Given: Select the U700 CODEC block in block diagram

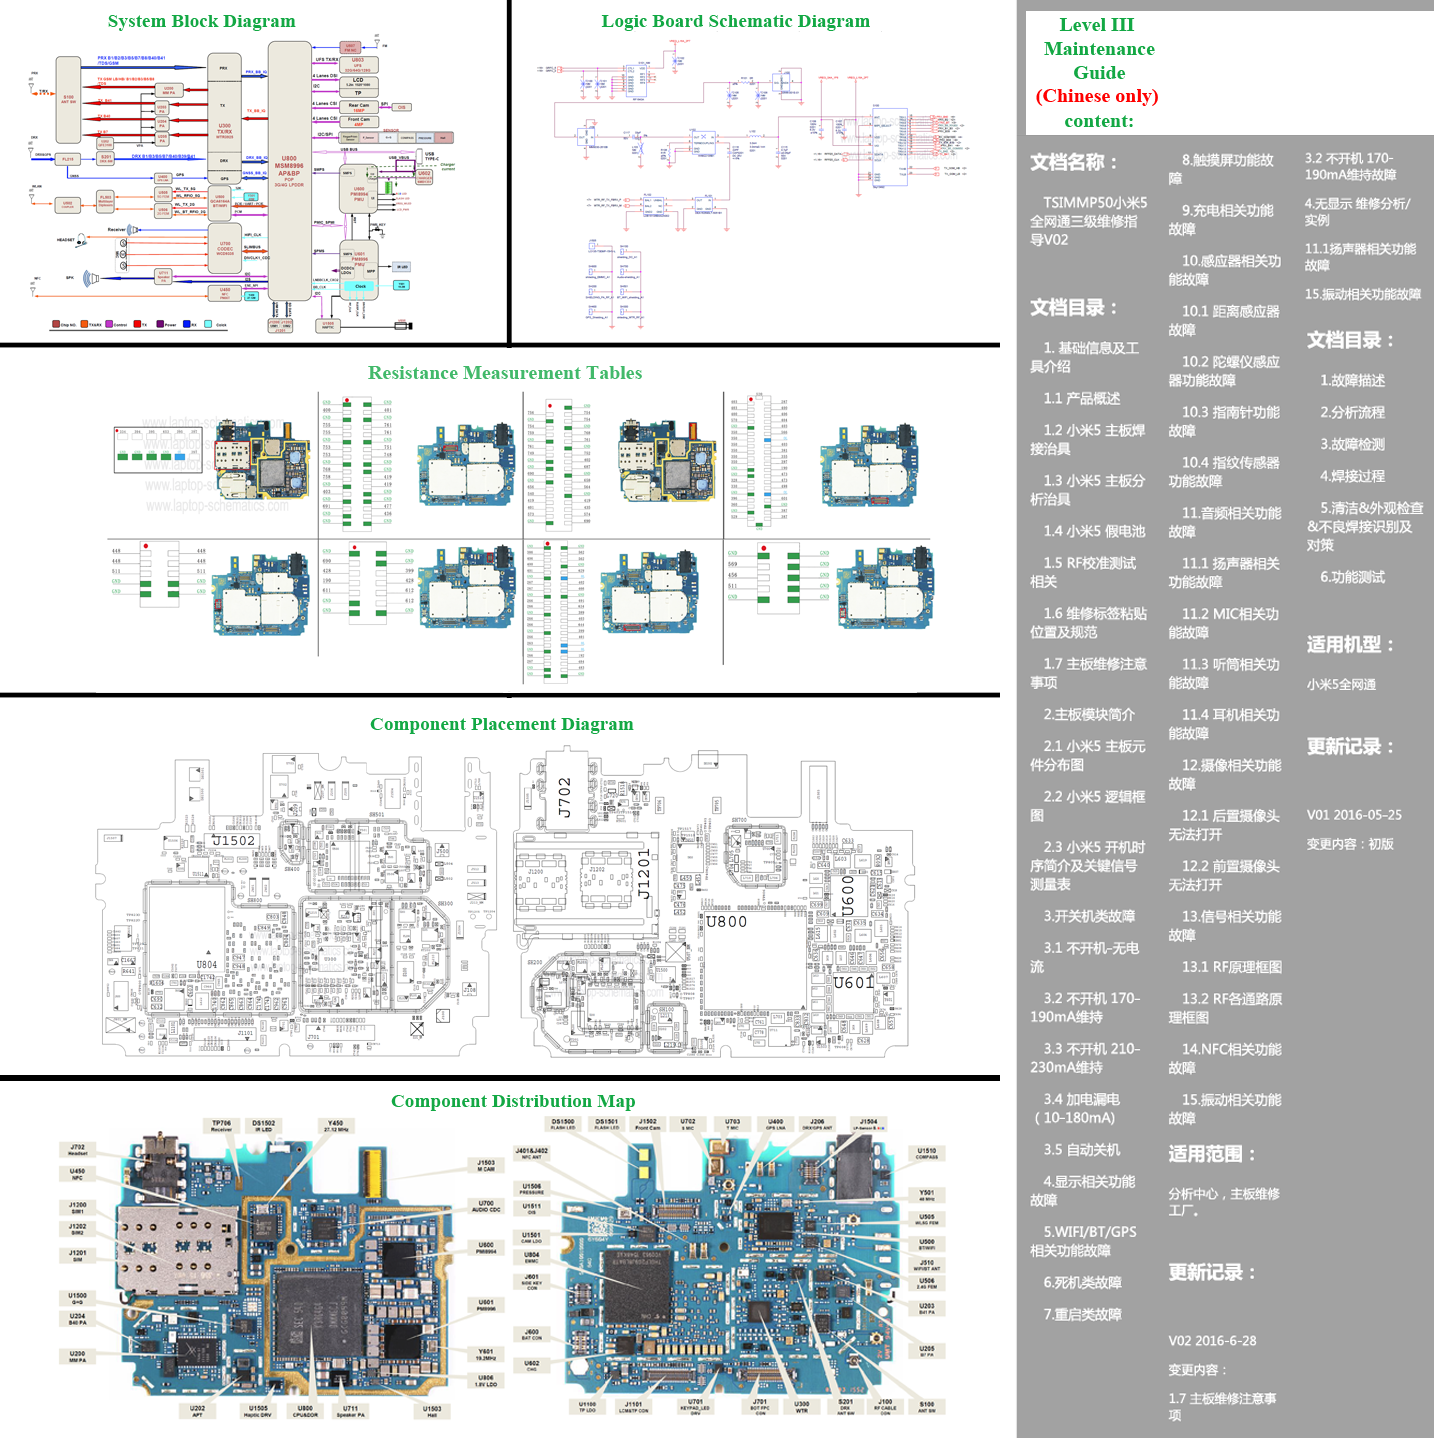Looking at the screenshot, I should 225,249.
